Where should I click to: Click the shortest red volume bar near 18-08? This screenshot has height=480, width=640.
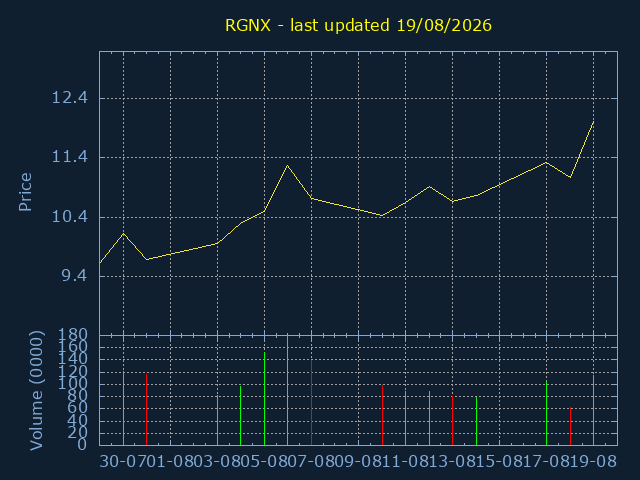570,426
